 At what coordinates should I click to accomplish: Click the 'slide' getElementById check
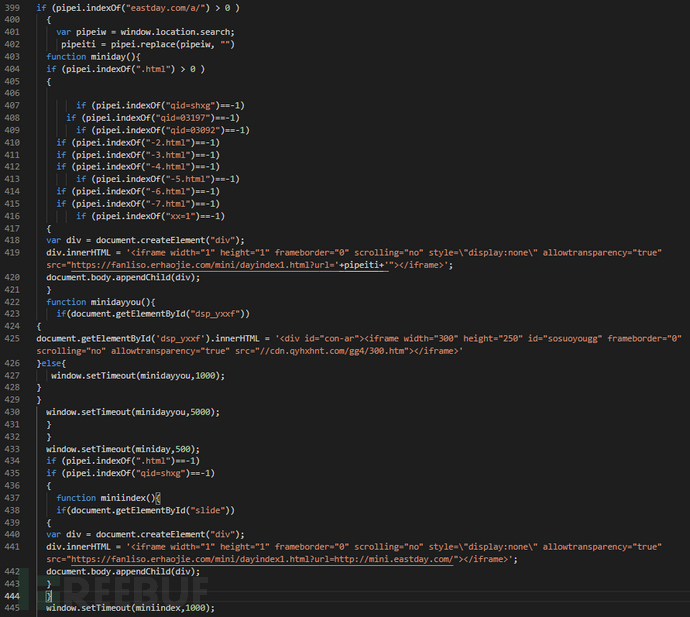(x=145, y=510)
